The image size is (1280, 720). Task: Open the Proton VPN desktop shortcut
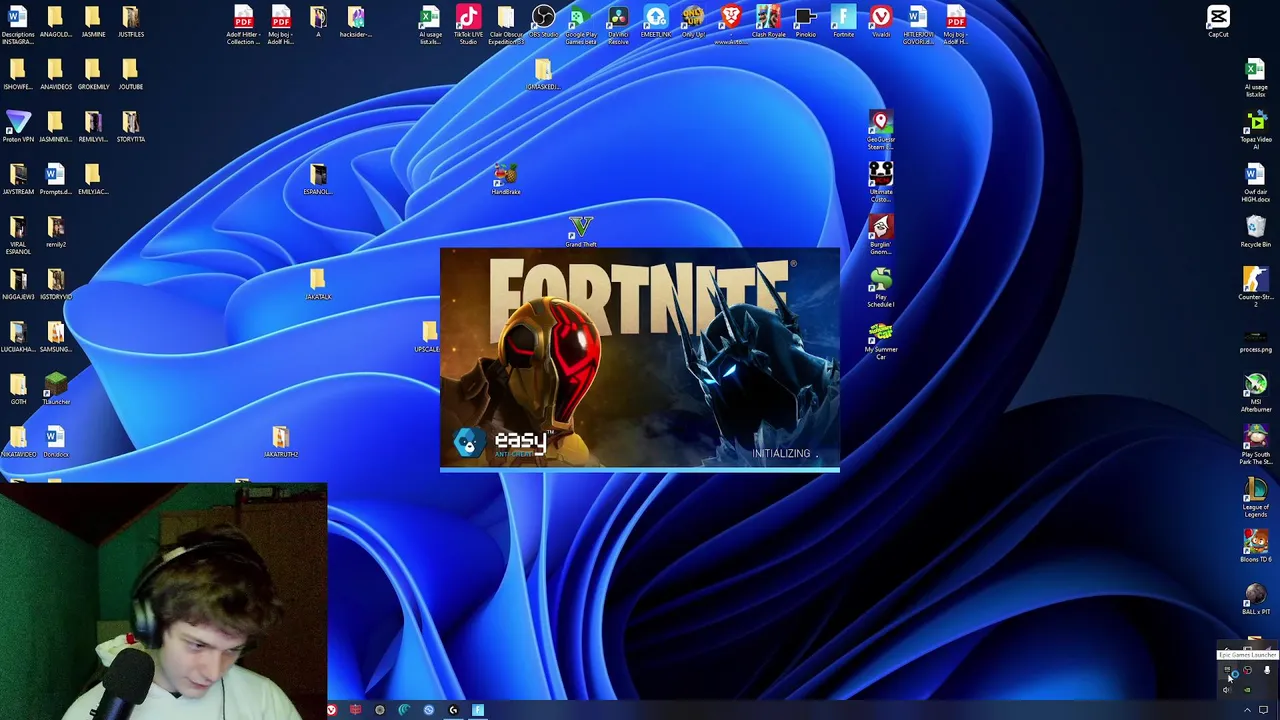[x=18, y=126]
